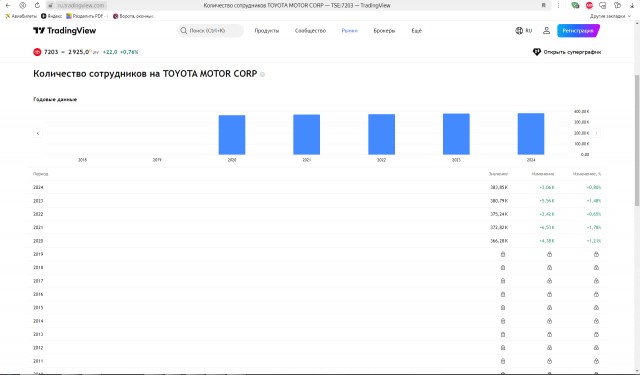
Task: Click the 2017 row change lock icon
Action: 549,281
